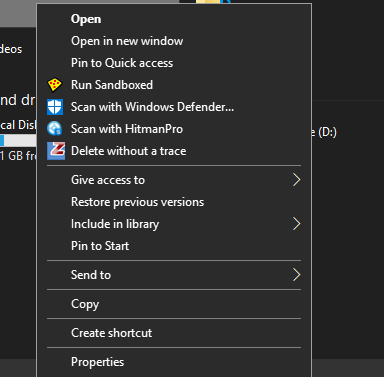This screenshot has height=377, width=384.
Task: Click the Sandboxie Run Sandboxed icon
Action: [x=55, y=85]
